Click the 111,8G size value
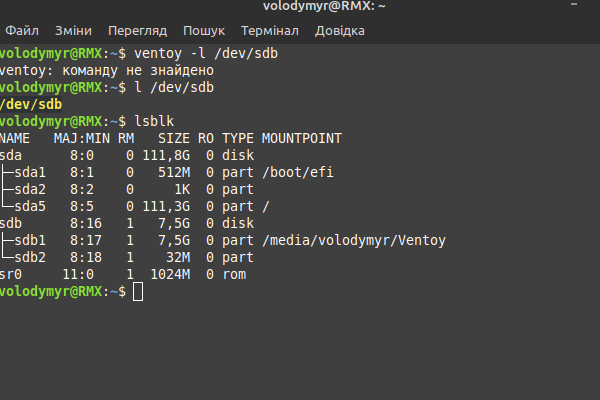Viewport: 600px width, 400px height. click(x=166, y=155)
